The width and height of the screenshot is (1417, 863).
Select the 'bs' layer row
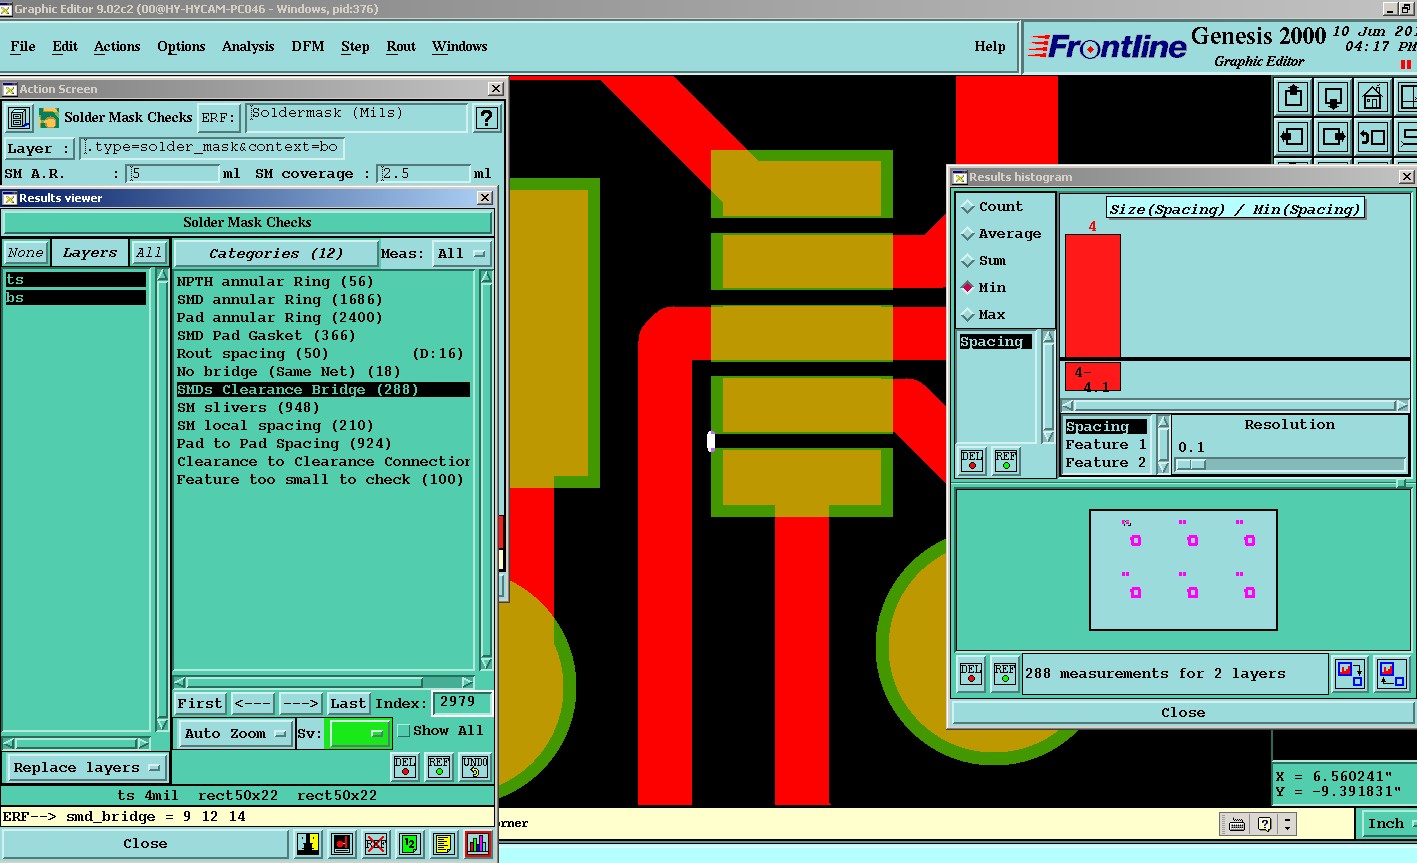pos(76,298)
